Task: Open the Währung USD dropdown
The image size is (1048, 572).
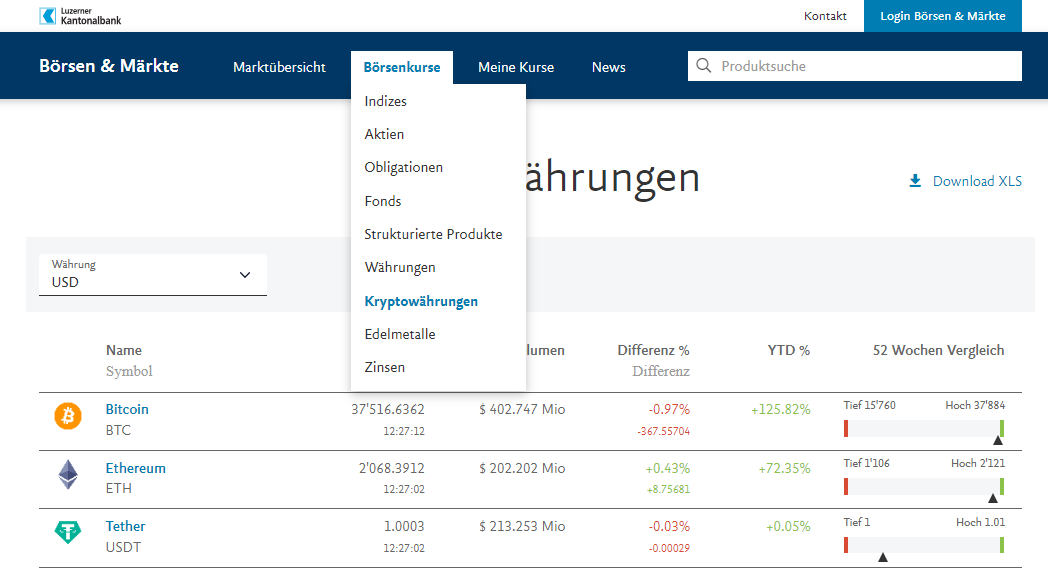Action: [x=152, y=275]
